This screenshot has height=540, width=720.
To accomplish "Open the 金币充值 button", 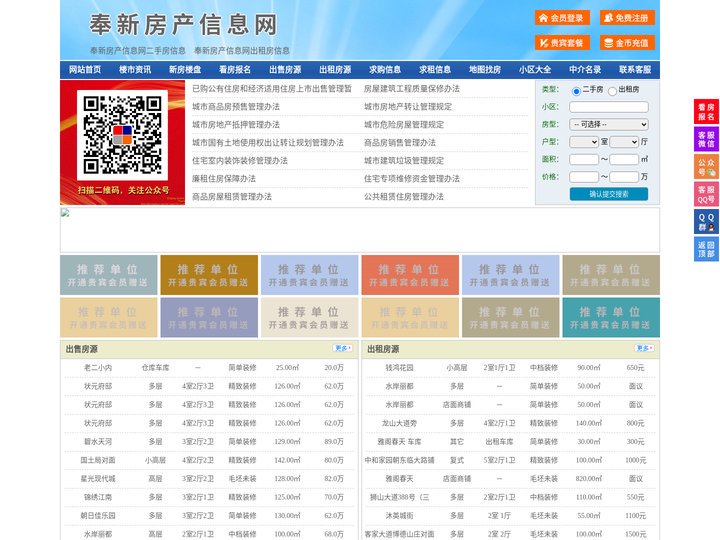I will click(x=627, y=43).
